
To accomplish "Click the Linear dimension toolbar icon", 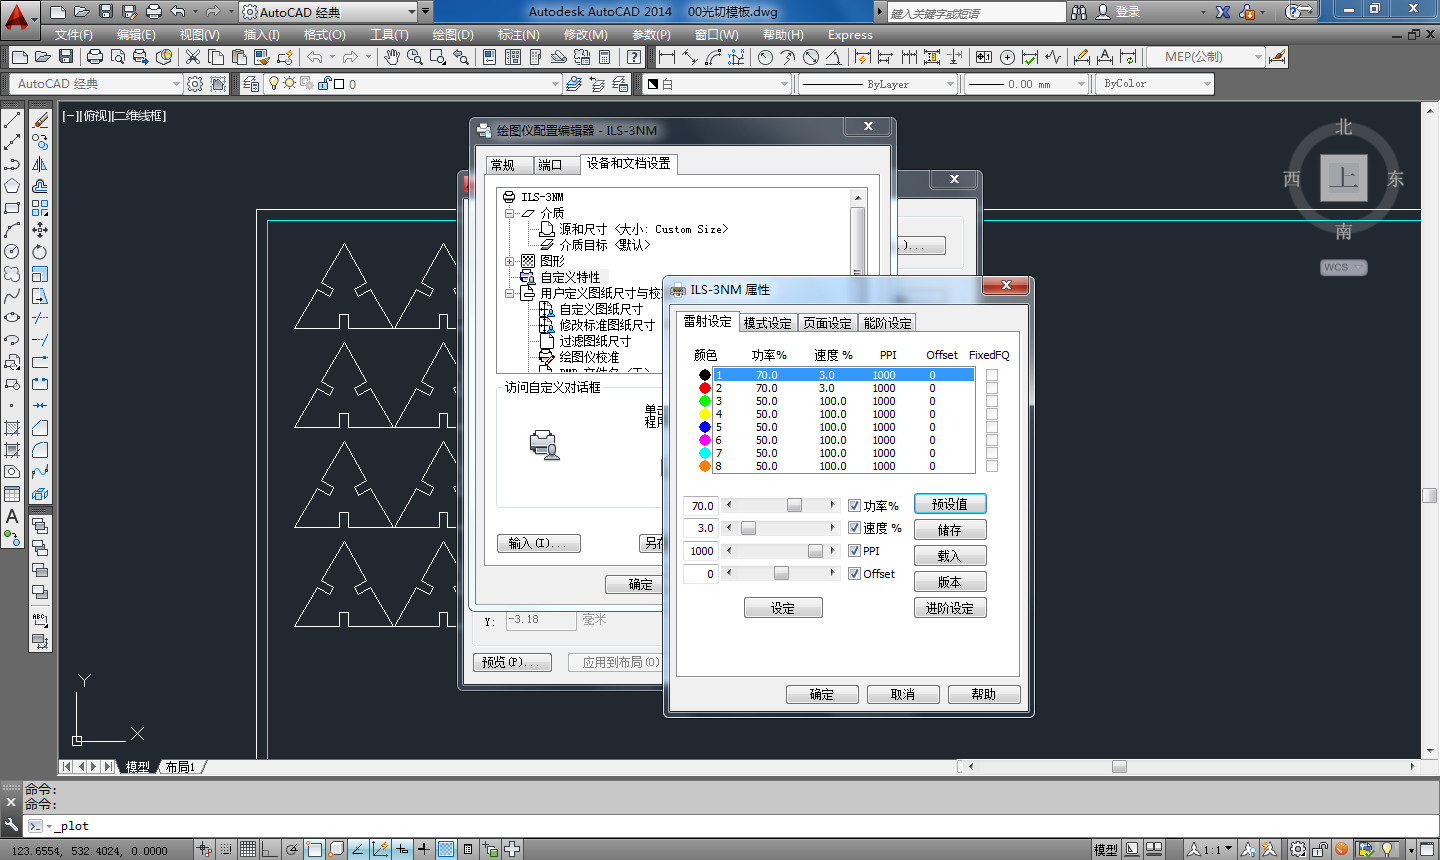I will pos(667,57).
